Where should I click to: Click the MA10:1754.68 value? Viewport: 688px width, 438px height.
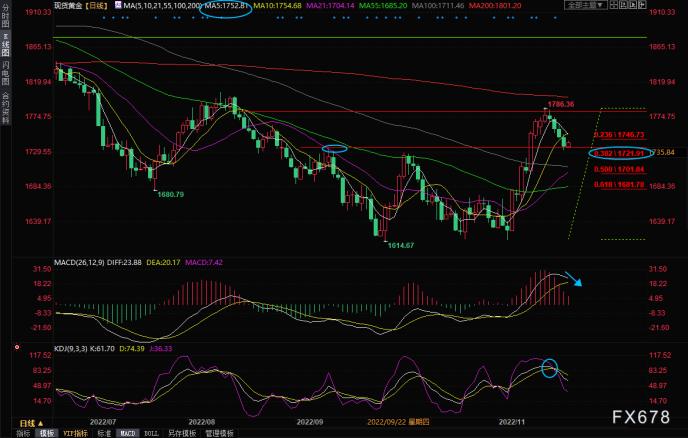point(277,6)
